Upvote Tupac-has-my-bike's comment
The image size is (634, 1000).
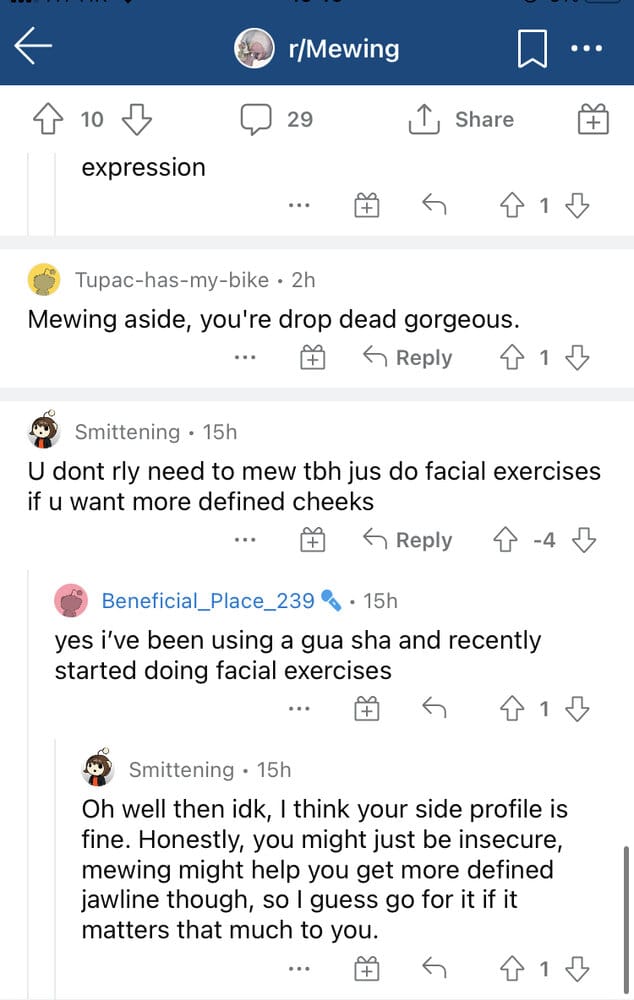click(x=510, y=357)
